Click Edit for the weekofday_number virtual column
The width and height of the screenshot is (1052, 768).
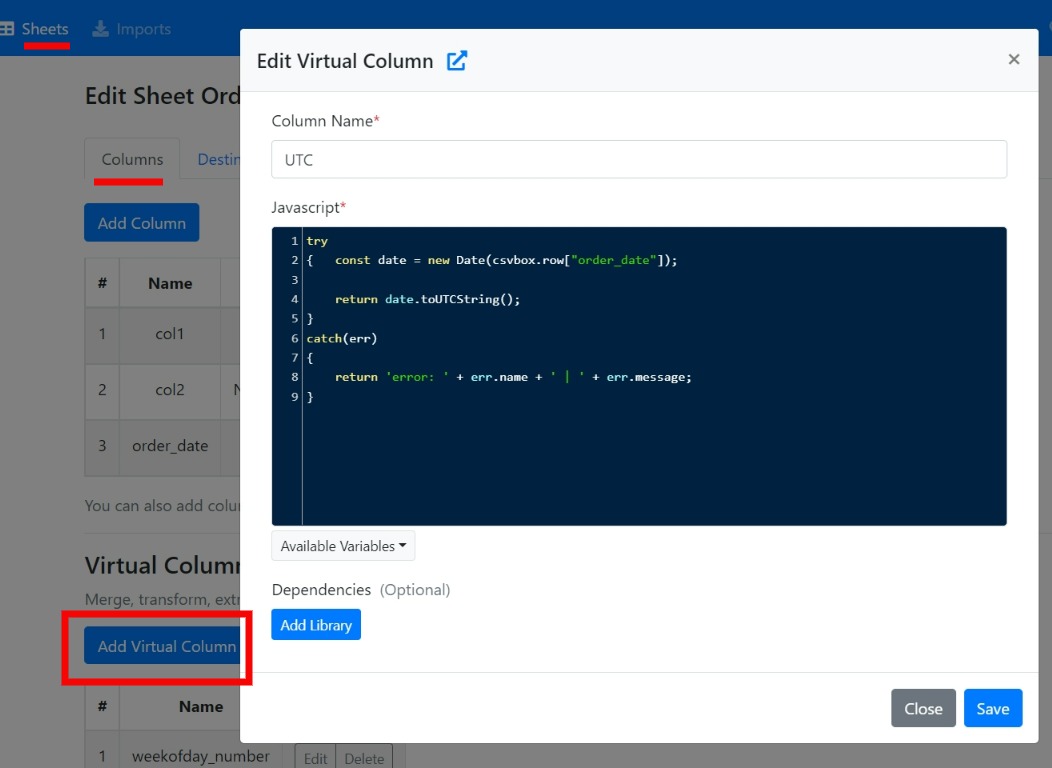[315, 758]
